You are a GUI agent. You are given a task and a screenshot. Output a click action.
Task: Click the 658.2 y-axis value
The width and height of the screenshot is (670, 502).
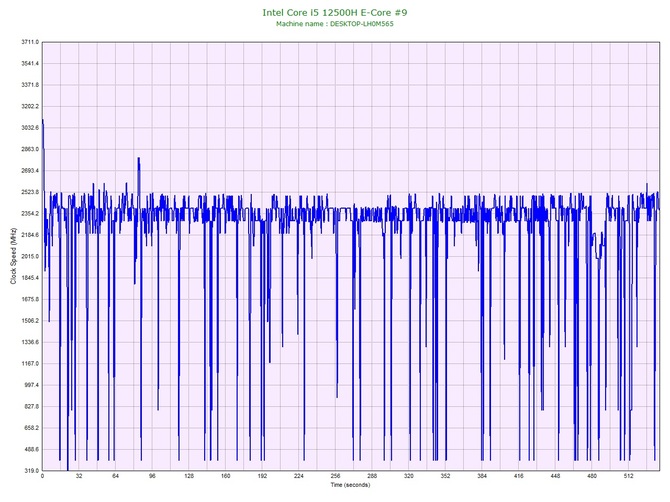click(x=31, y=428)
